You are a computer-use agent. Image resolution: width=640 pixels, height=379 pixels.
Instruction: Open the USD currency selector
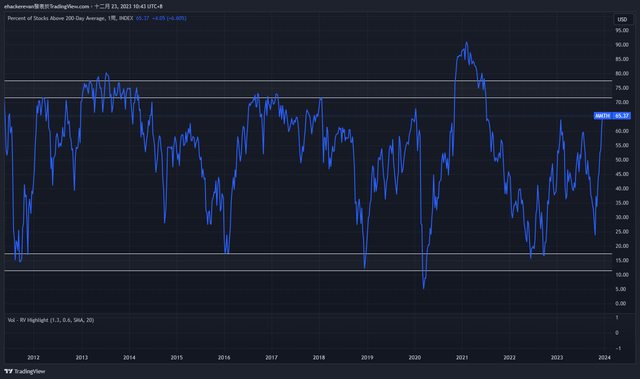coord(622,19)
